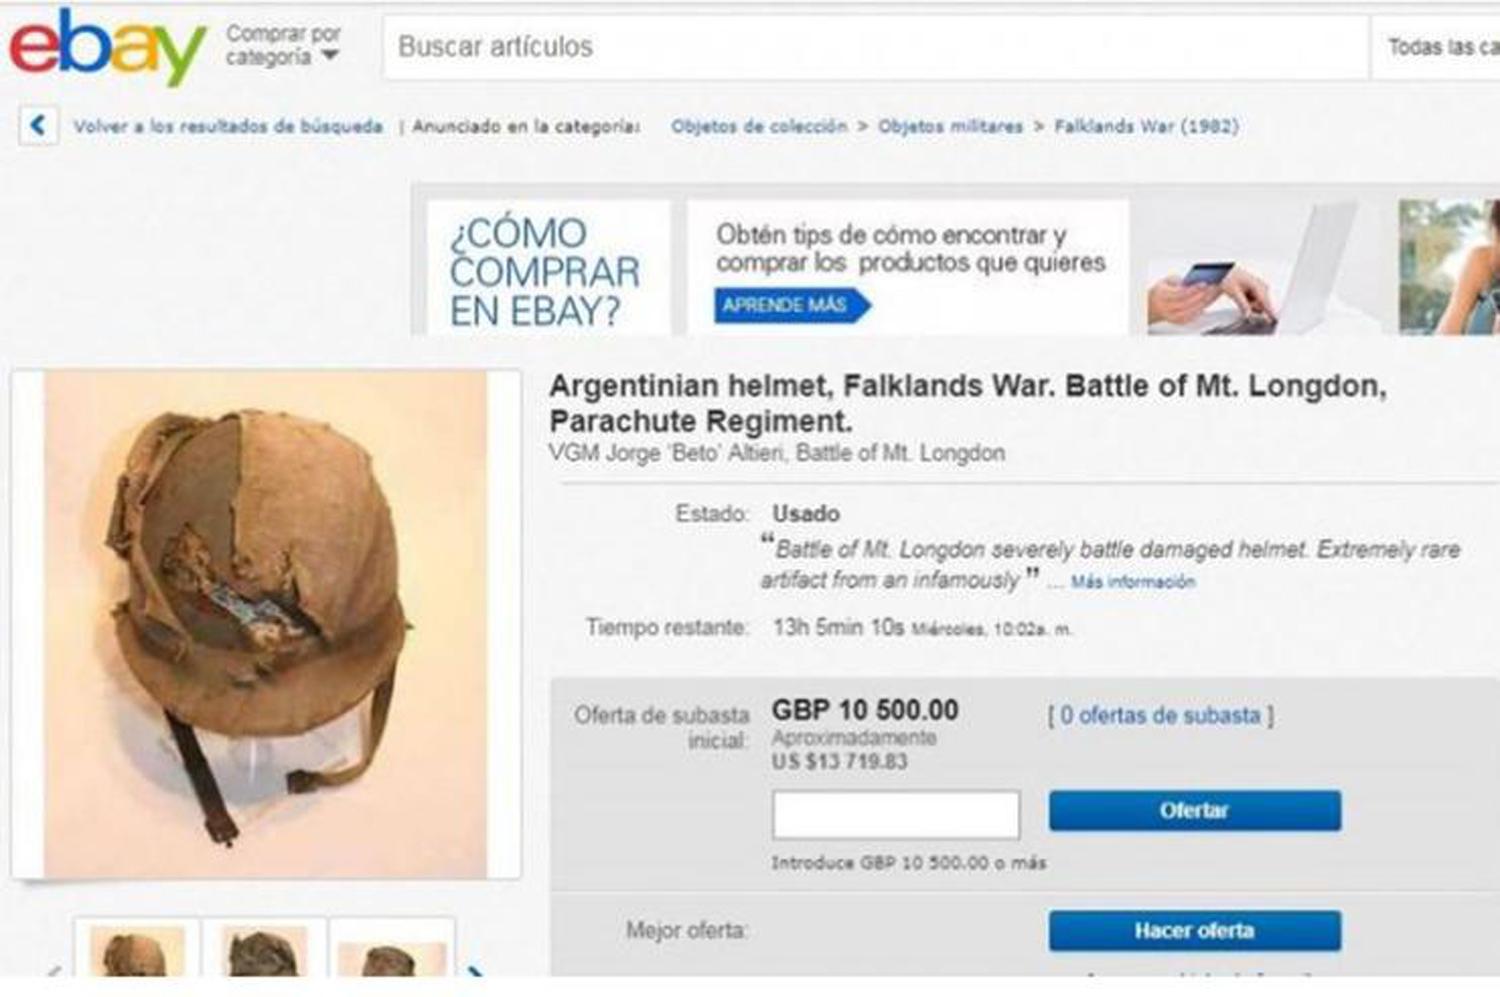The width and height of the screenshot is (1500, 997).
Task: Click the next thumbnails arrow
Action: click(477, 970)
